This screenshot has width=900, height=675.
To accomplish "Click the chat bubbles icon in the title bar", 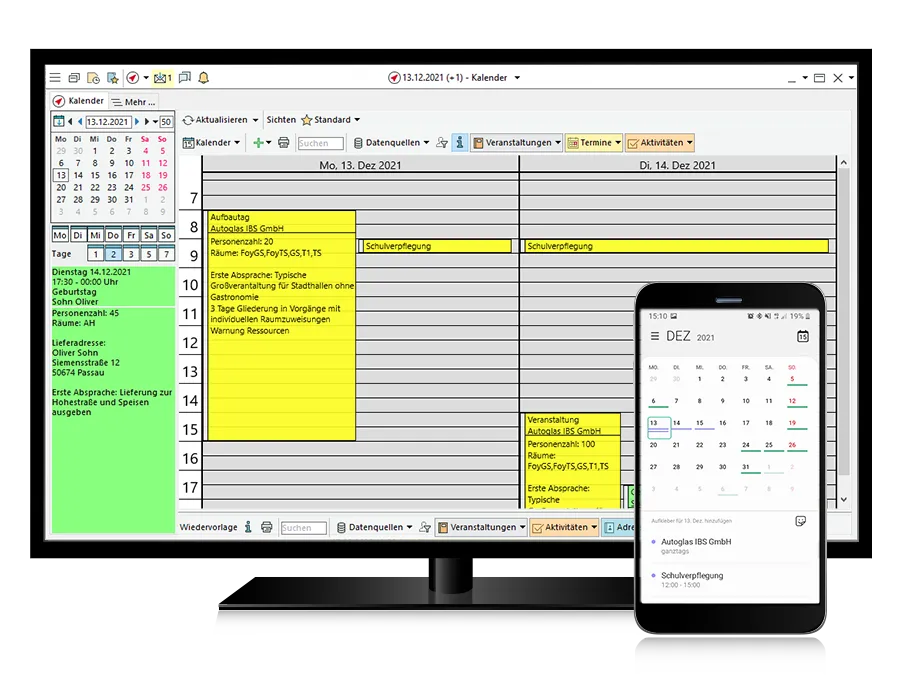I will pos(184,78).
